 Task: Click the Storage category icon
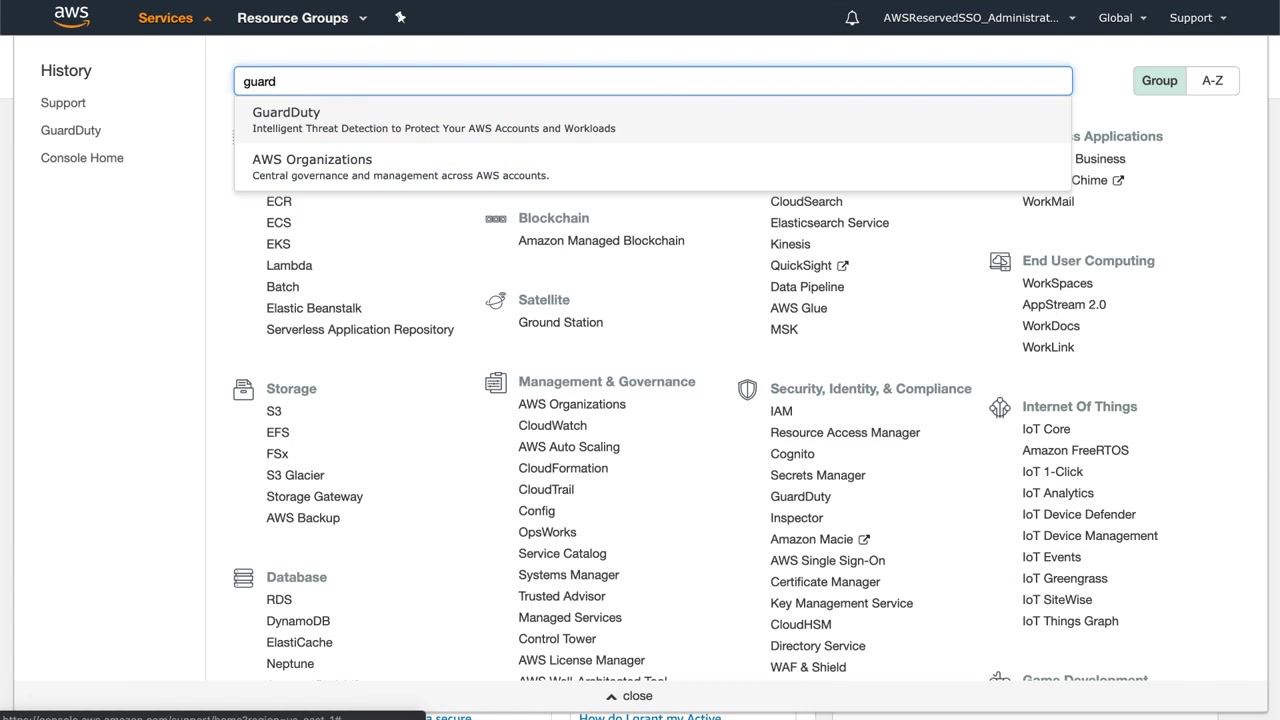(x=243, y=389)
